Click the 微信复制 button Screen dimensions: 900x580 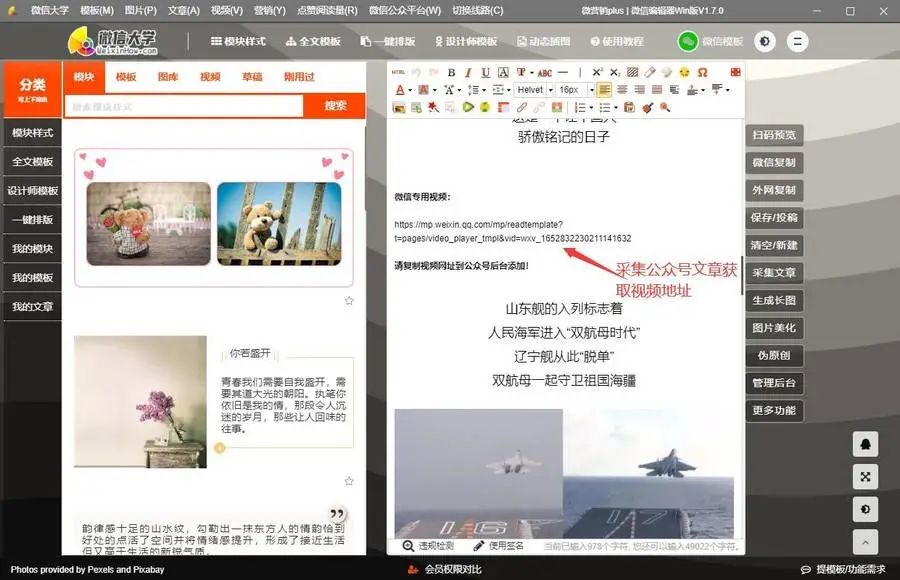click(x=774, y=163)
